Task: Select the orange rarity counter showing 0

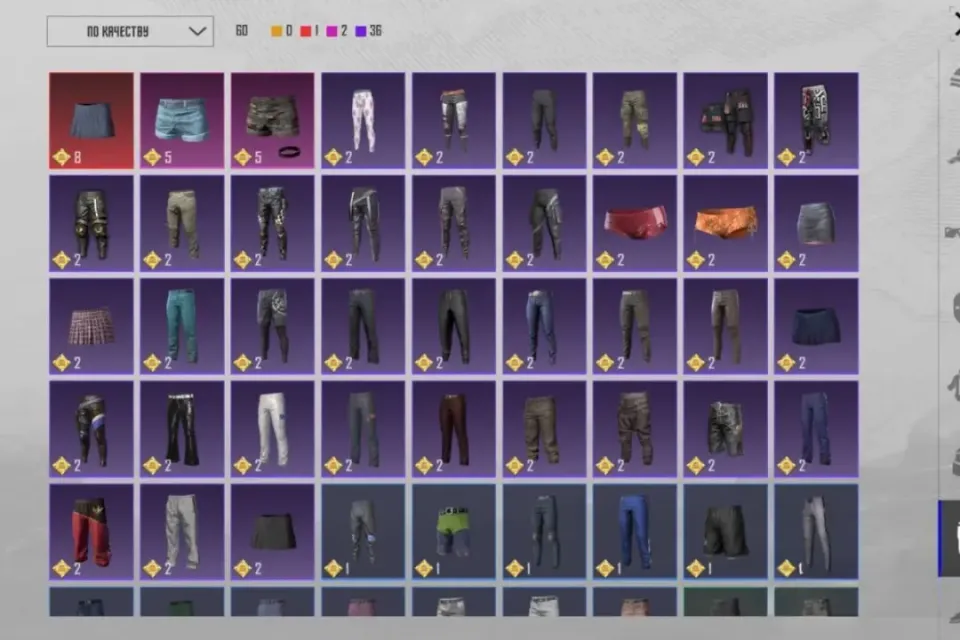Action: coord(282,31)
